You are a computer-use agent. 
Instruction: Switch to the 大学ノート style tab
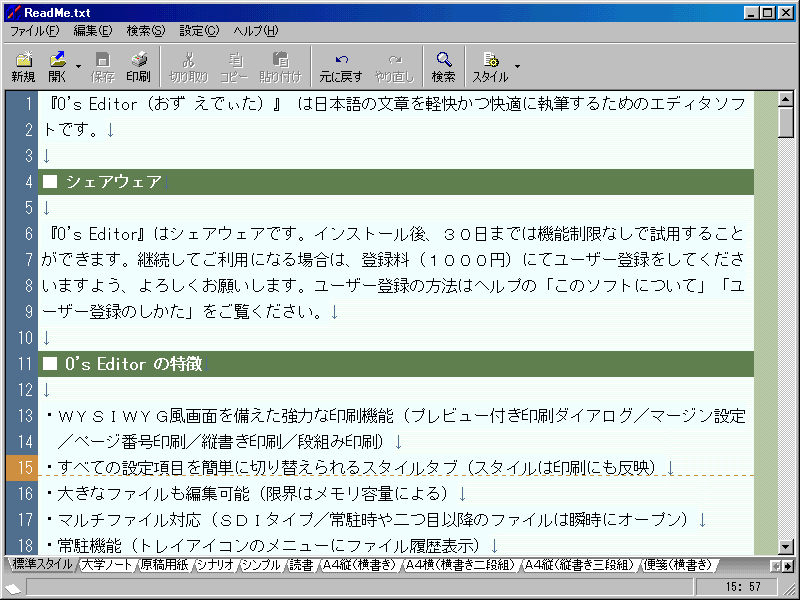point(106,565)
